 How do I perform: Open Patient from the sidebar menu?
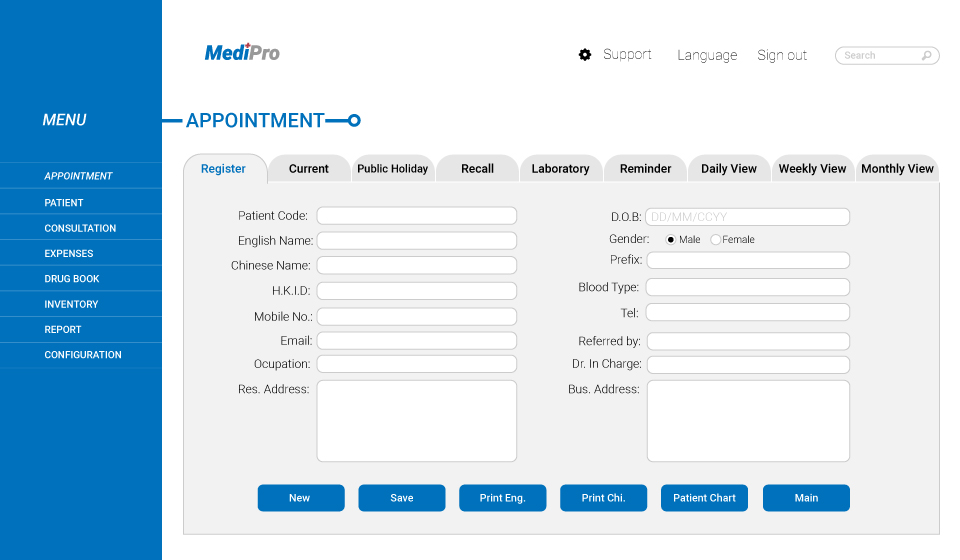point(64,202)
